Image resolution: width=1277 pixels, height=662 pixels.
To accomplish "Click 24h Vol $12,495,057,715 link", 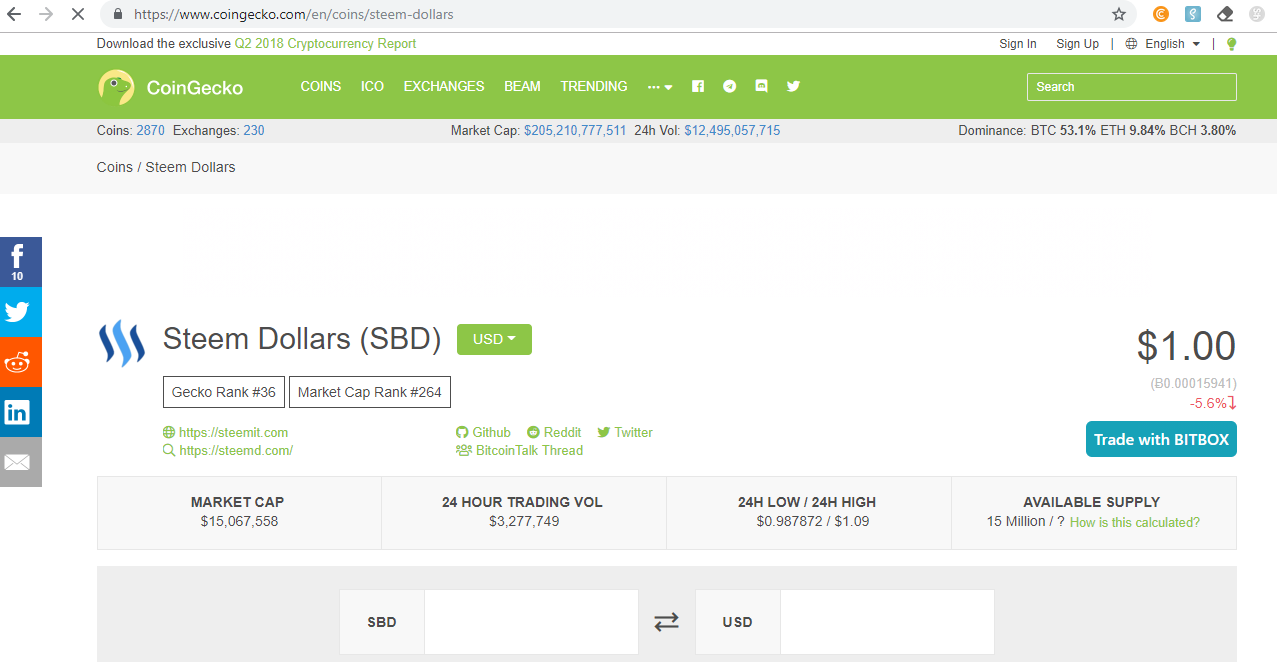I will point(732,130).
